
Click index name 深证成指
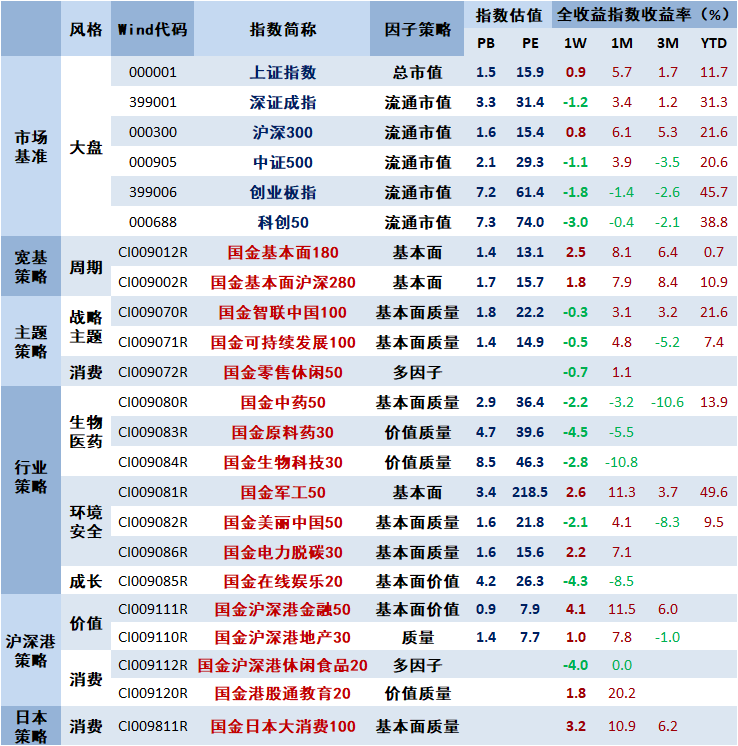point(283,102)
